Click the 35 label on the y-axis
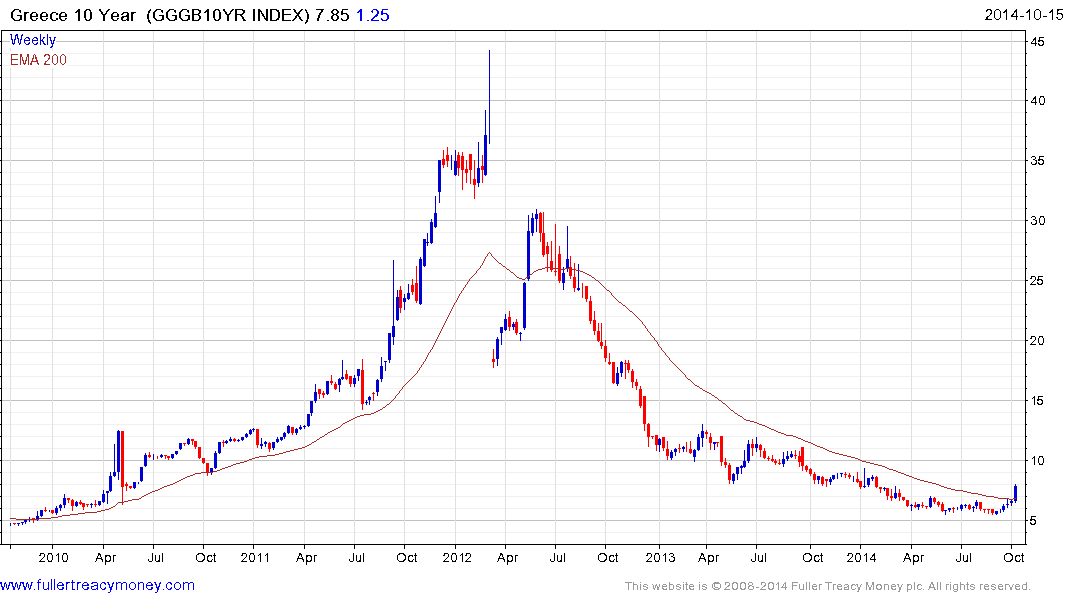This screenshot has height=600, width=1075. click(x=1037, y=160)
